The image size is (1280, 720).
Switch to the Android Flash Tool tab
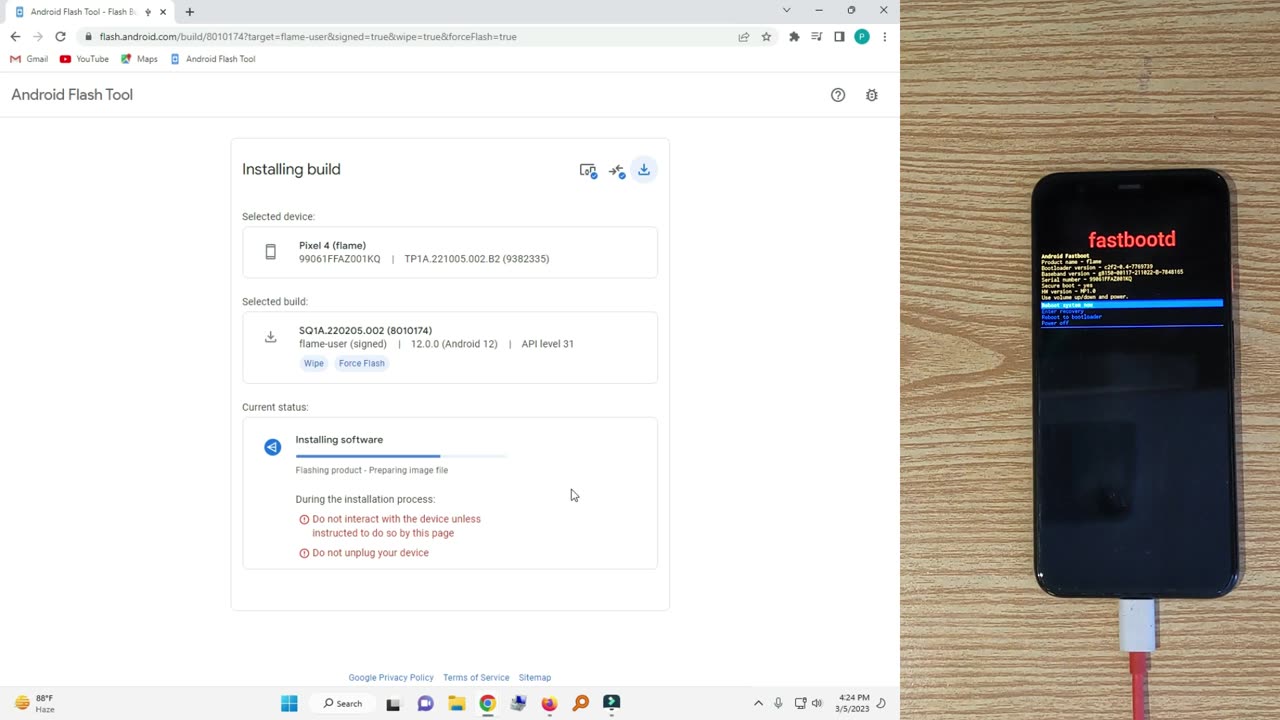84,12
